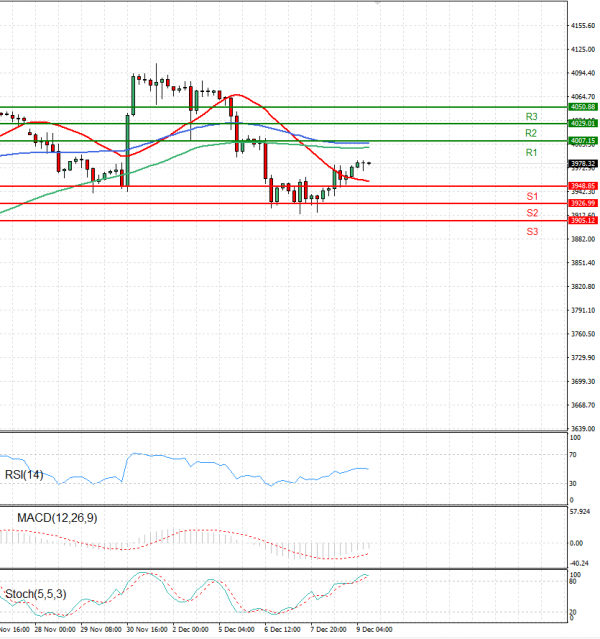This screenshot has height=639, width=600.
Task: Select the S2 support label
Action: pos(532,213)
